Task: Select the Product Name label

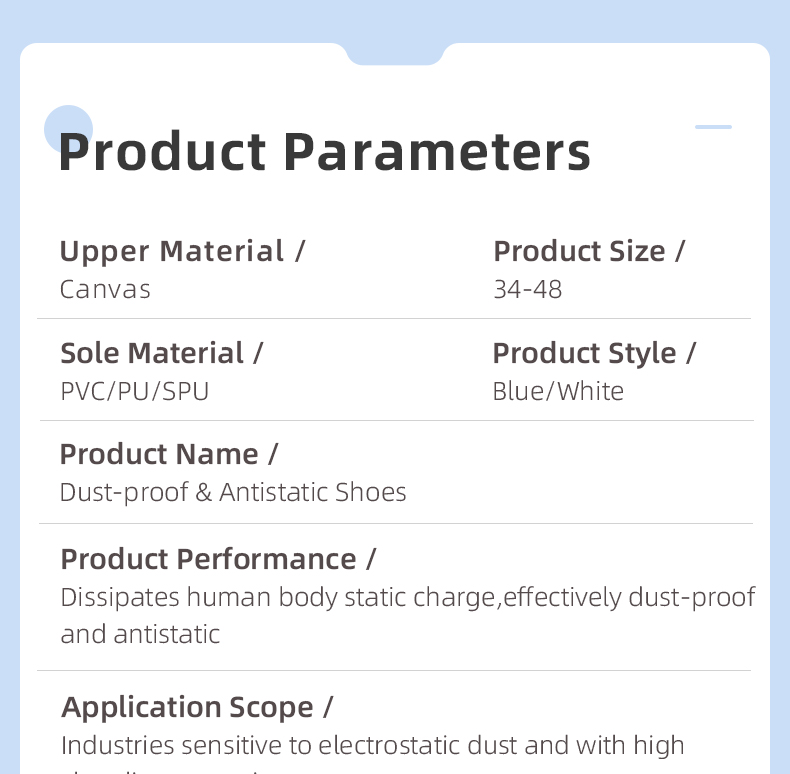Action: (x=169, y=455)
